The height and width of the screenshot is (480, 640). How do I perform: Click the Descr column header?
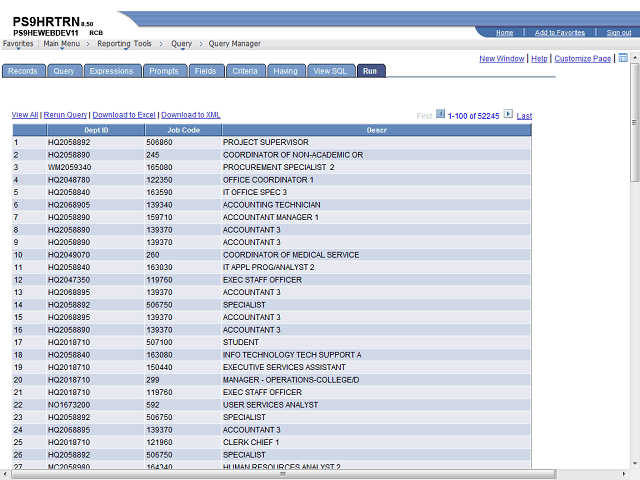click(x=376, y=130)
